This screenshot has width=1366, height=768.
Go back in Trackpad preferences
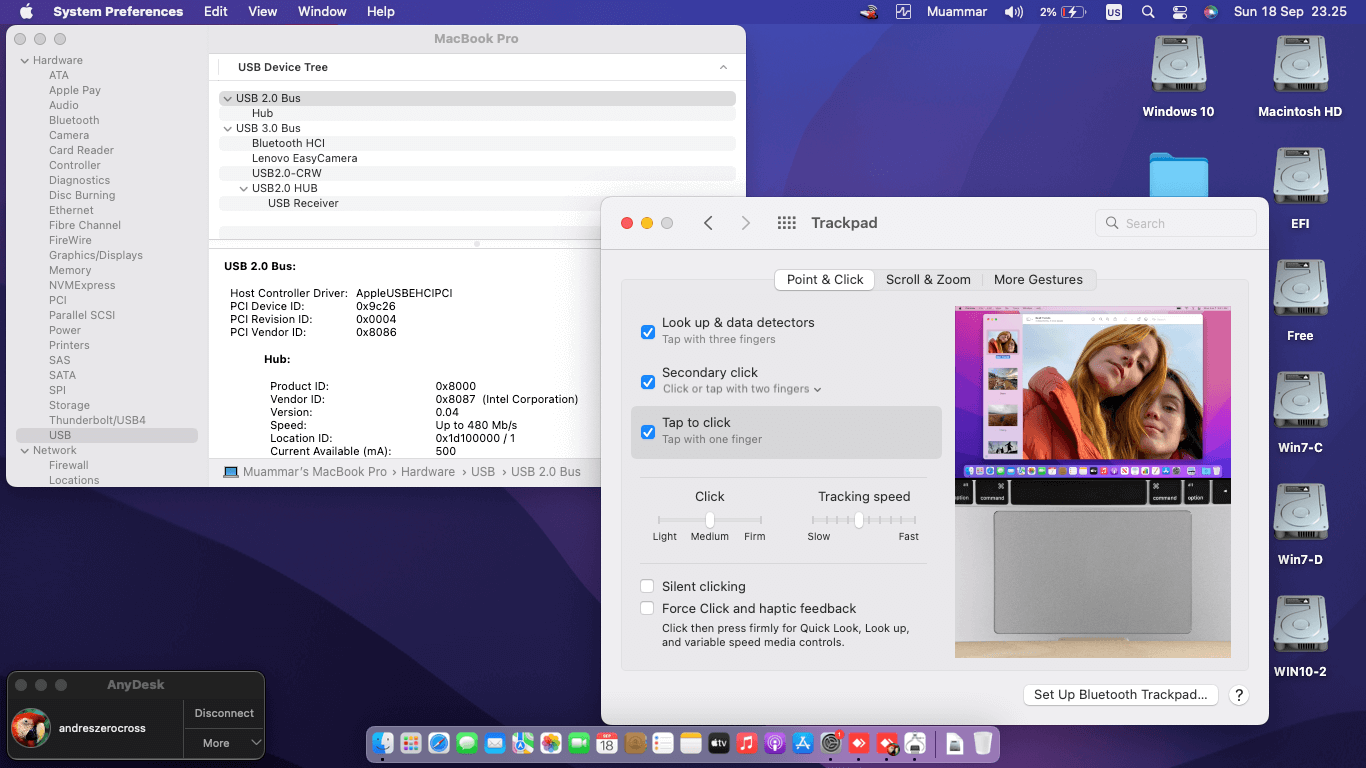pyautogui.click(x=708, y=223)
